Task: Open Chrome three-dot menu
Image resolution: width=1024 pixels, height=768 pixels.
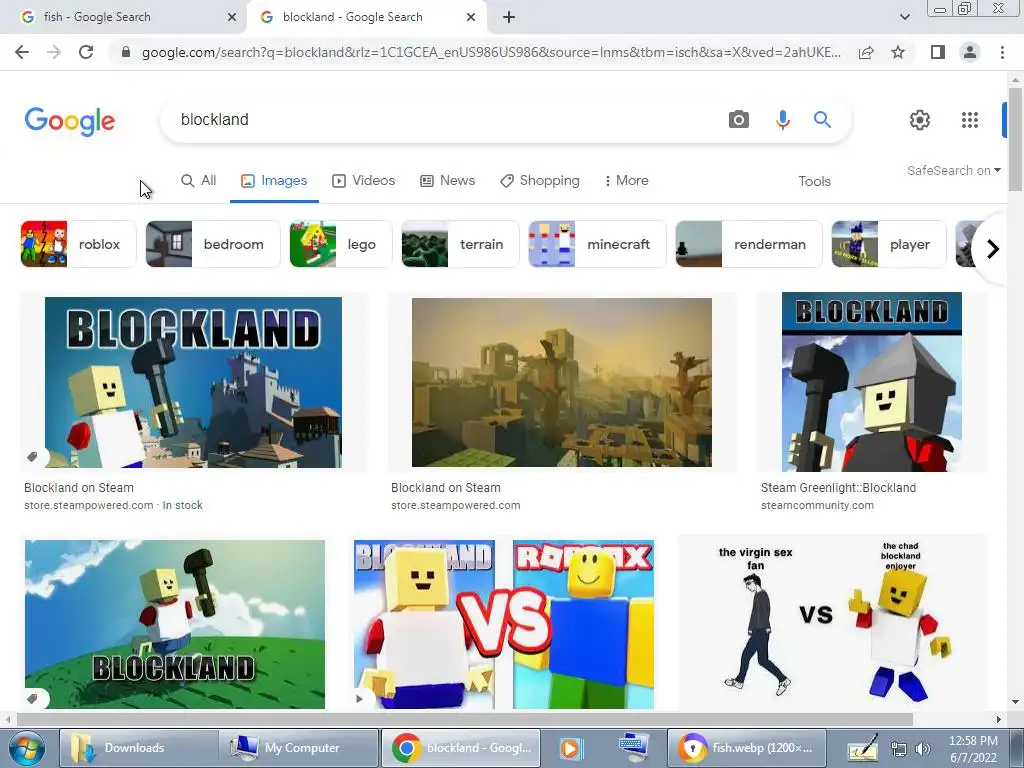Action: 1002,52
